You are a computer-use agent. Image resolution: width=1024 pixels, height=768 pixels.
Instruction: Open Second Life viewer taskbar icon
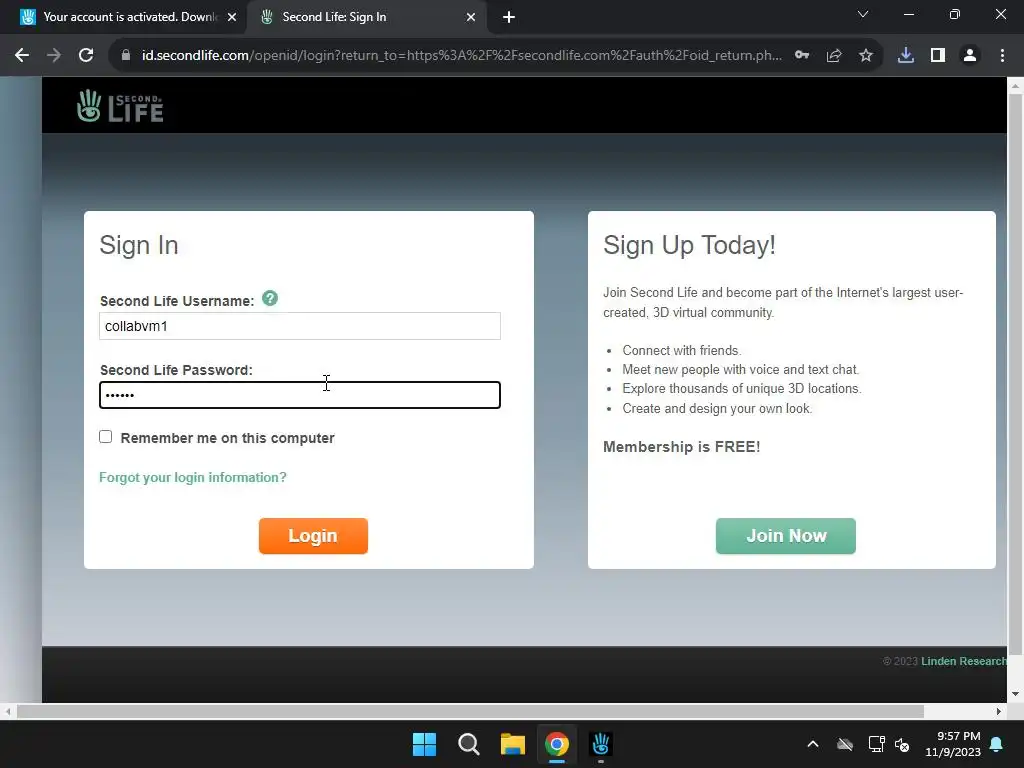tap(601, 744)
